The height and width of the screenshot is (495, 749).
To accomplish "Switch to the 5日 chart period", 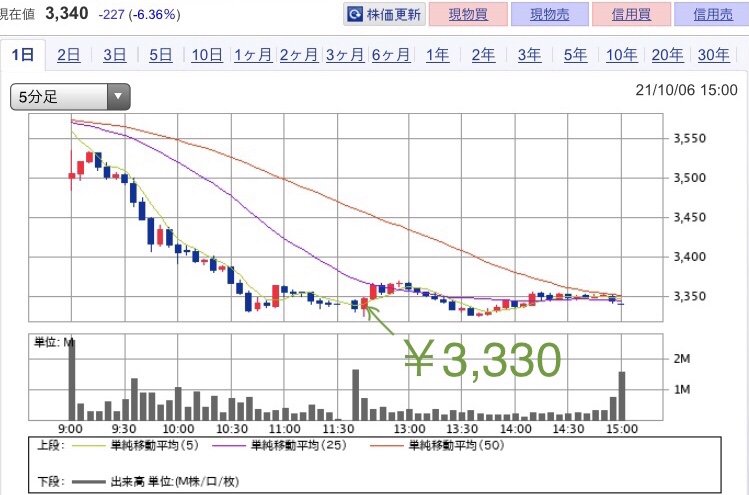I will 160,55.
